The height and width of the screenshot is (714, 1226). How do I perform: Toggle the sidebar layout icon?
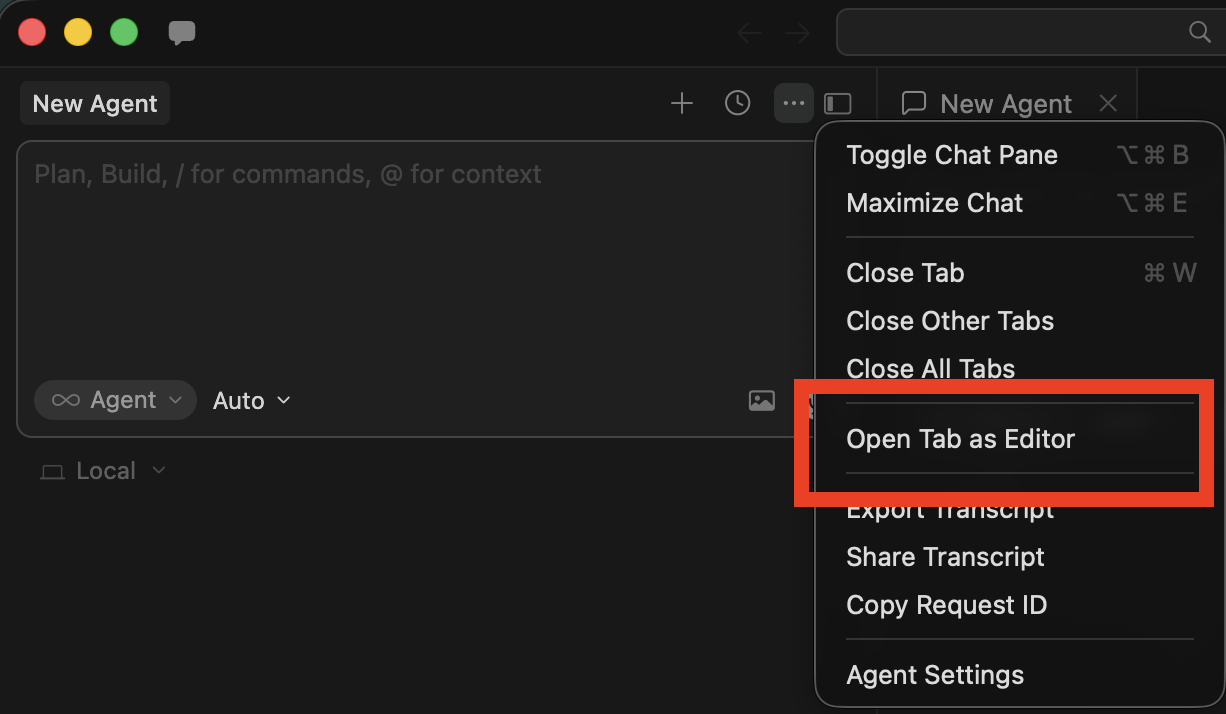click(x=838, y=103)
